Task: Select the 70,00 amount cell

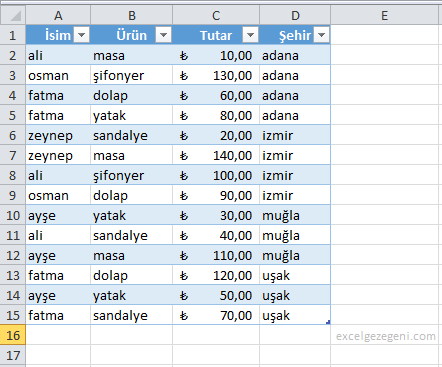Action: coord(216,315)
